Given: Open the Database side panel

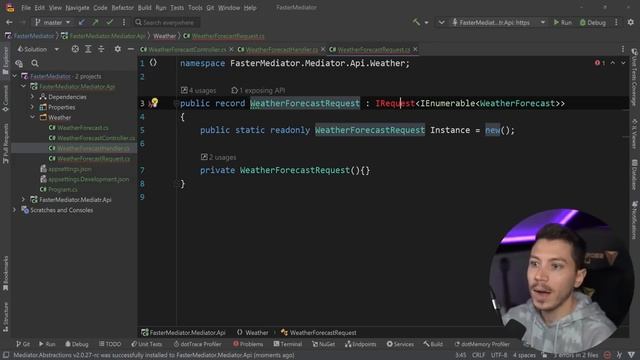Looking at the screenshot, I should click(634, 175).
